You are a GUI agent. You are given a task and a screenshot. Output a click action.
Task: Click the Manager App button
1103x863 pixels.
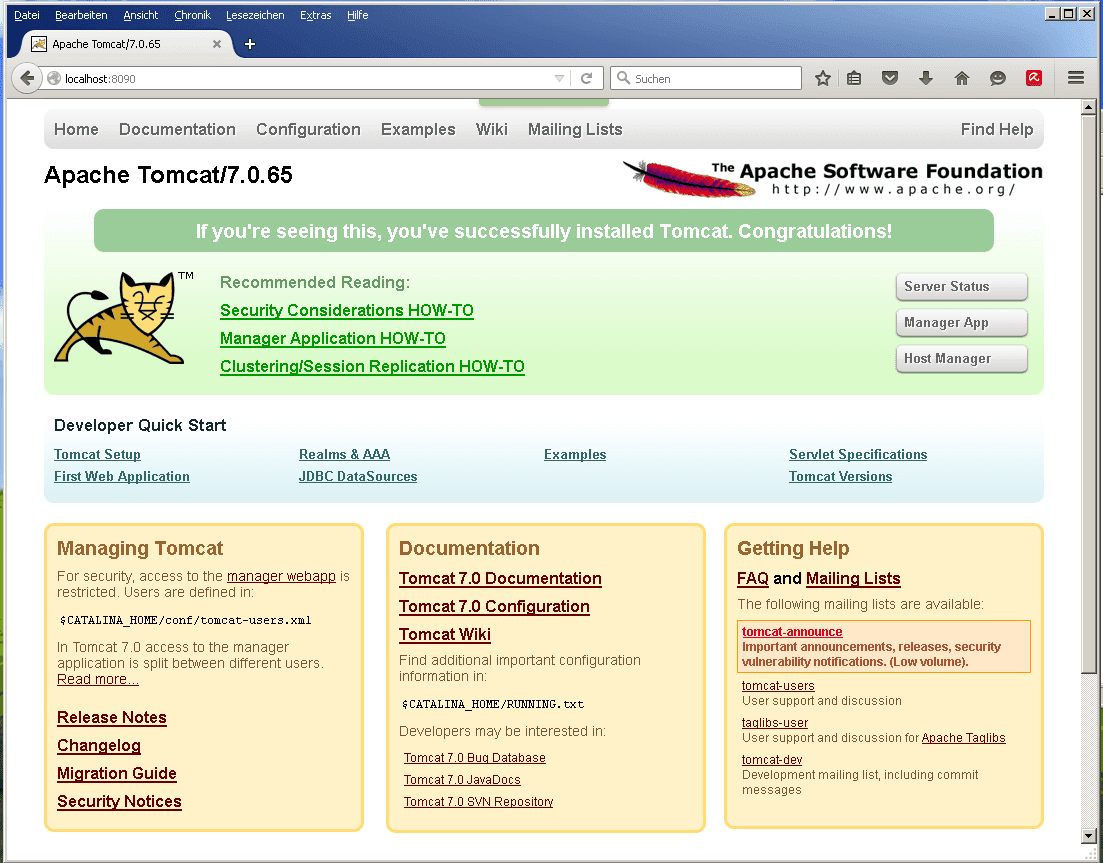[960, 322]
